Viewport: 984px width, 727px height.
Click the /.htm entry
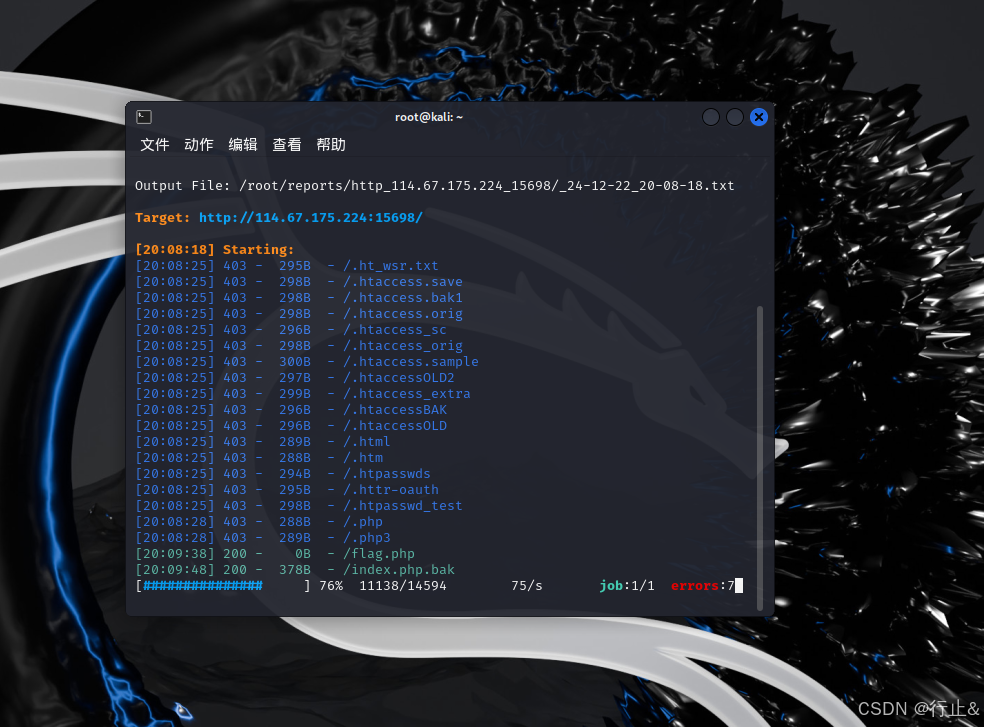pyautogui.click(x=363, y=458)
